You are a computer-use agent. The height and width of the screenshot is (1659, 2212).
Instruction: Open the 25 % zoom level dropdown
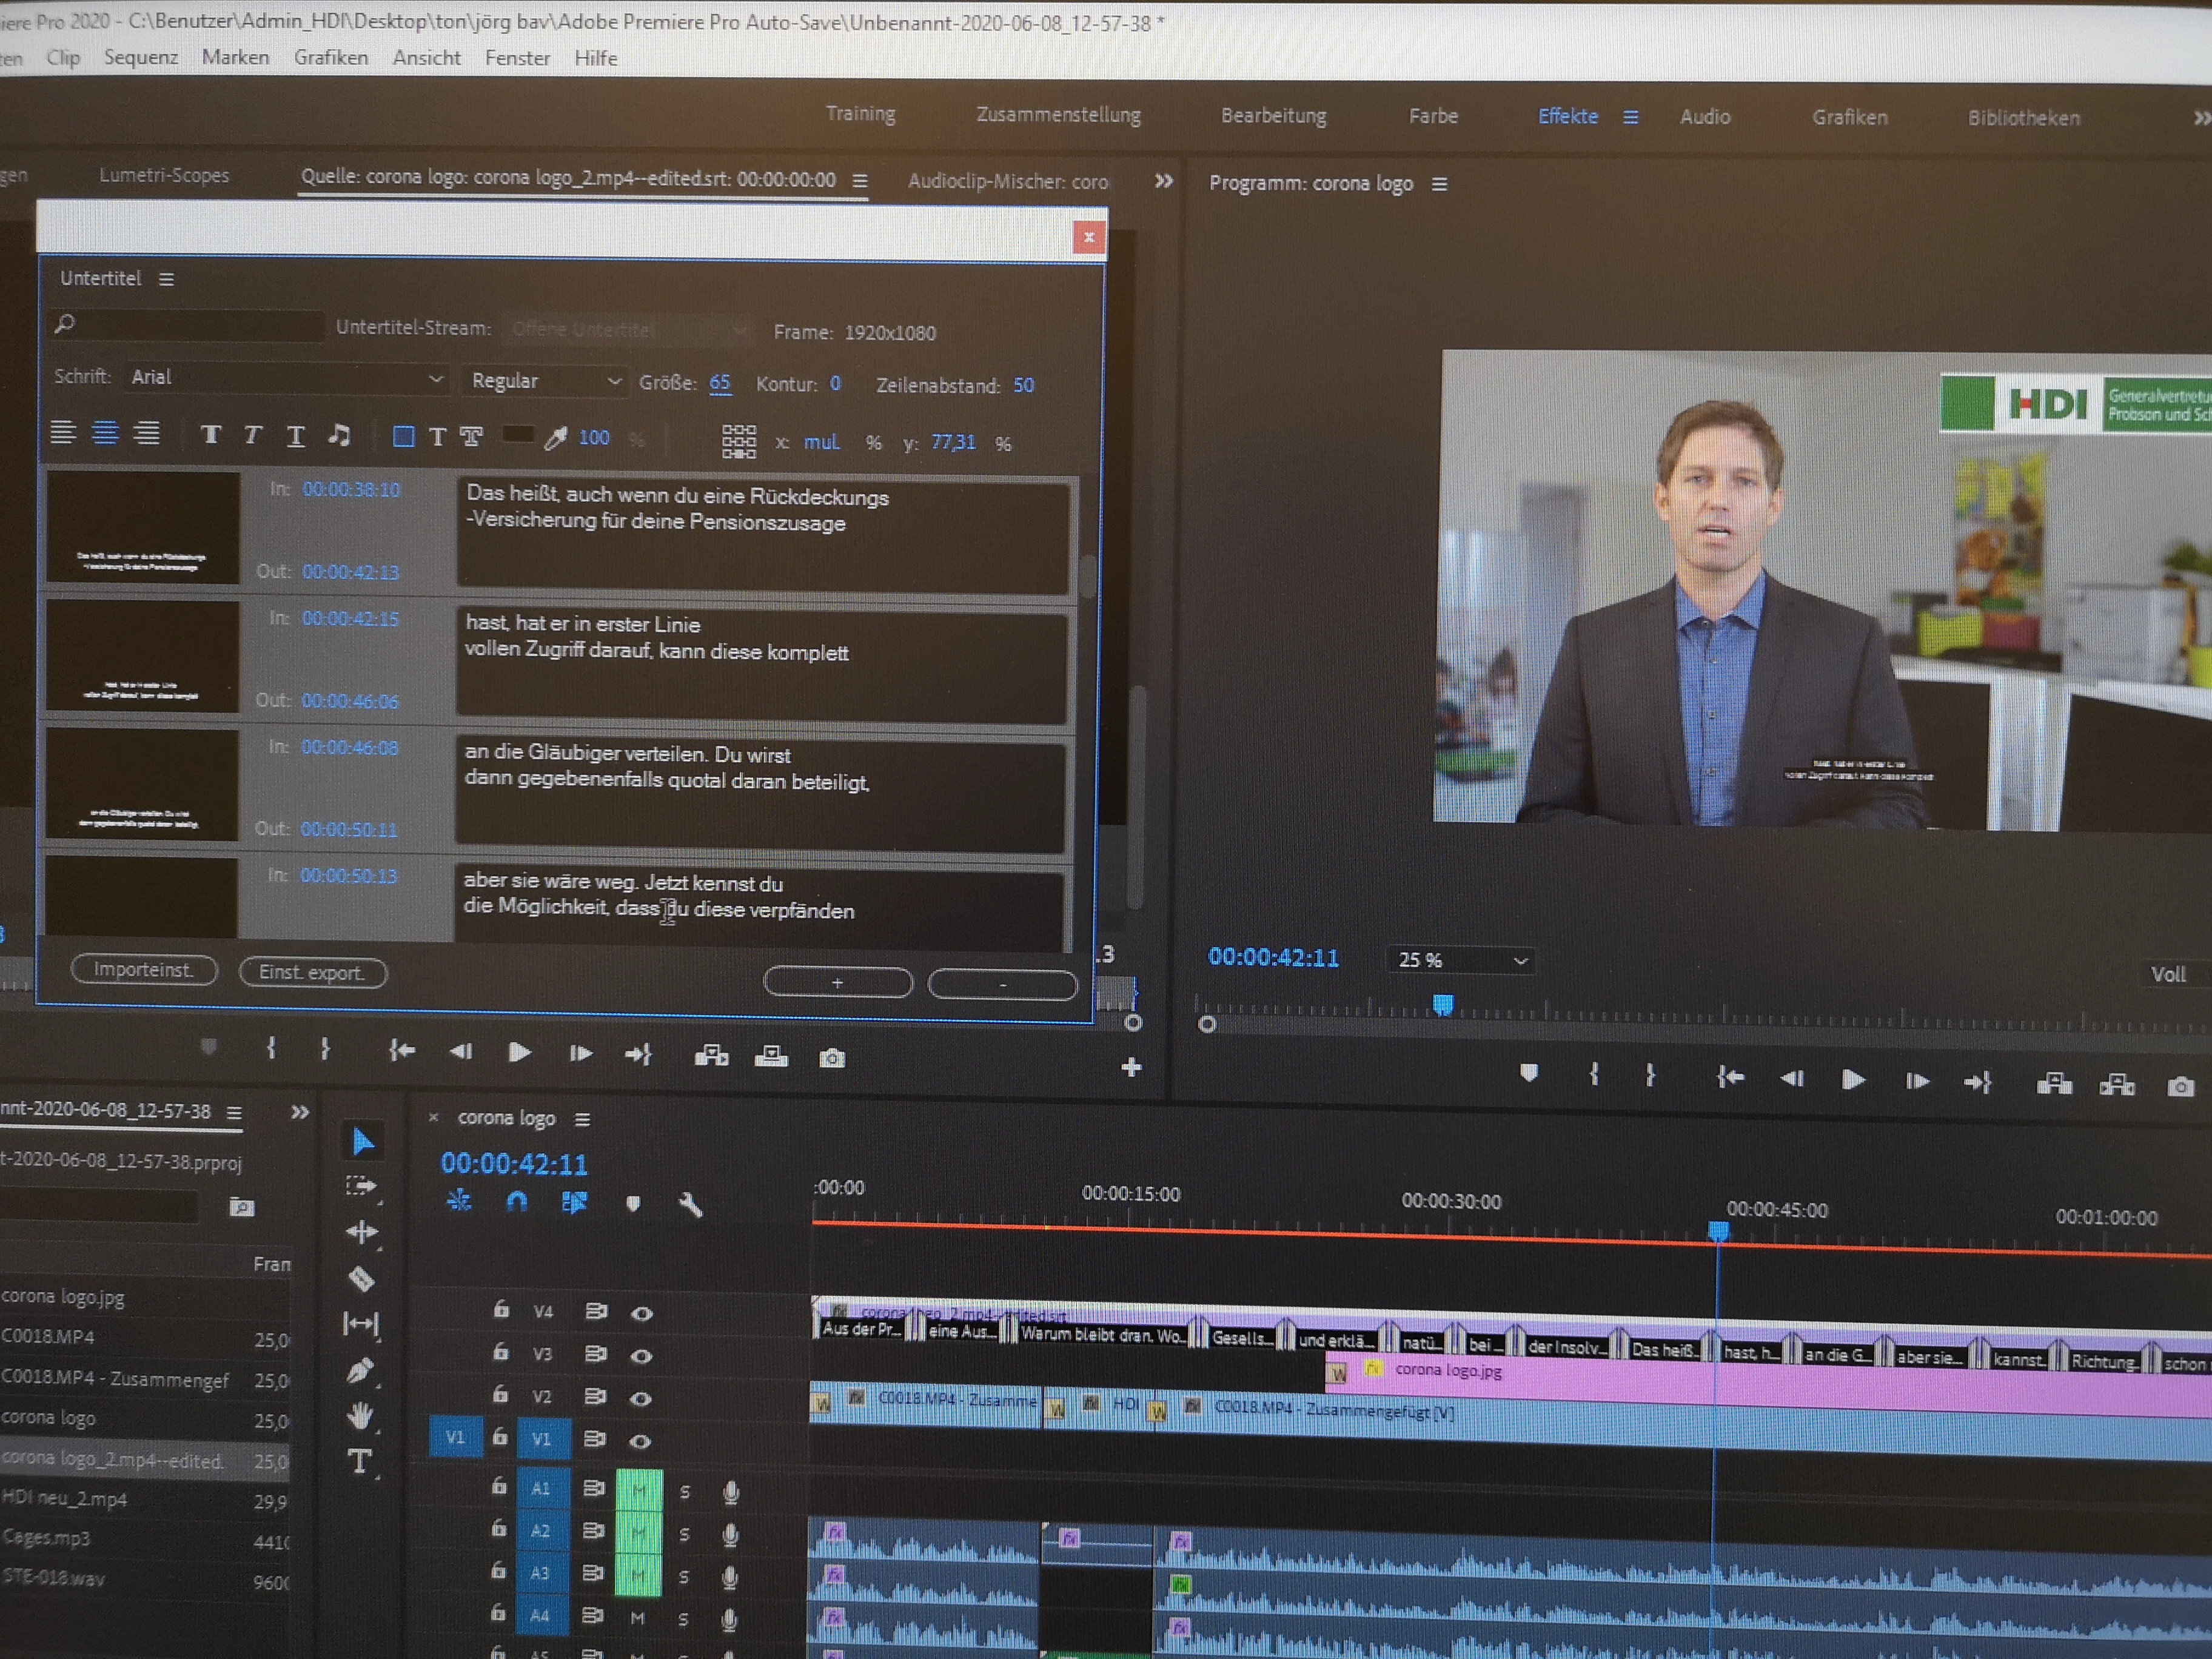tap(1461, 961)
